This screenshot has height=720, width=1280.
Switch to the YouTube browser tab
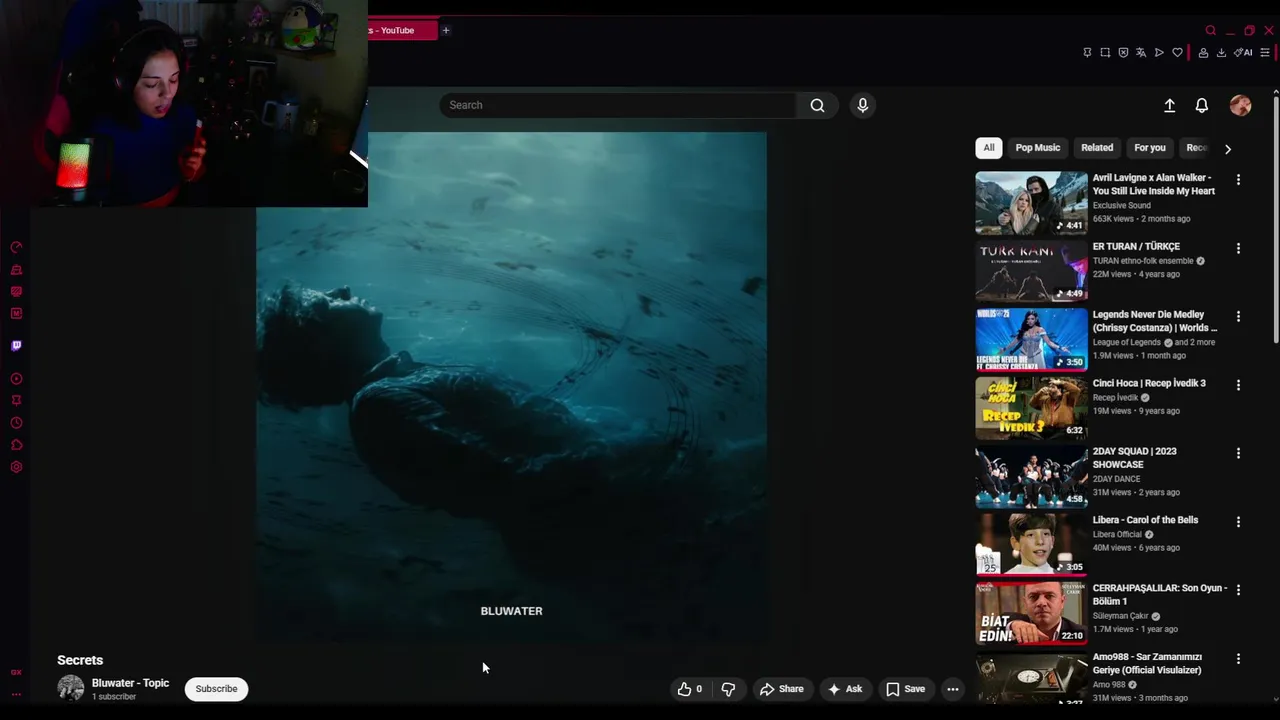tap(402, 30)
